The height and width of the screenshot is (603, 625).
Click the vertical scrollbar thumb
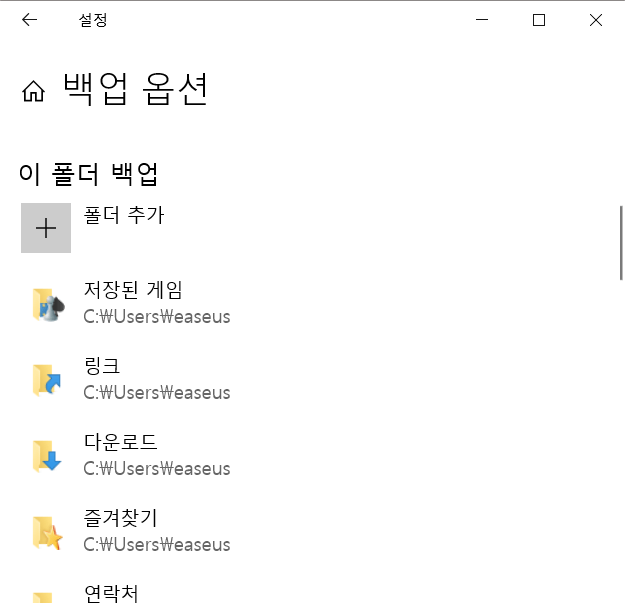point(621,243)
